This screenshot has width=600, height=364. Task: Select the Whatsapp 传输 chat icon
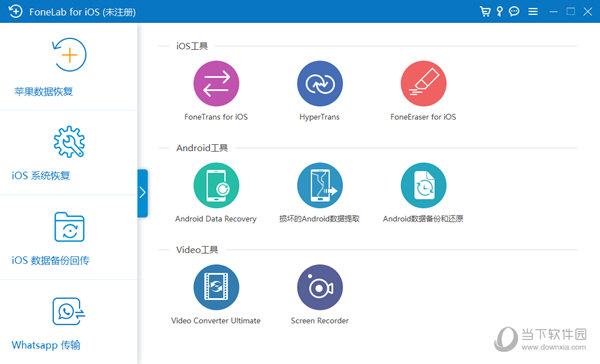(69, 311)
